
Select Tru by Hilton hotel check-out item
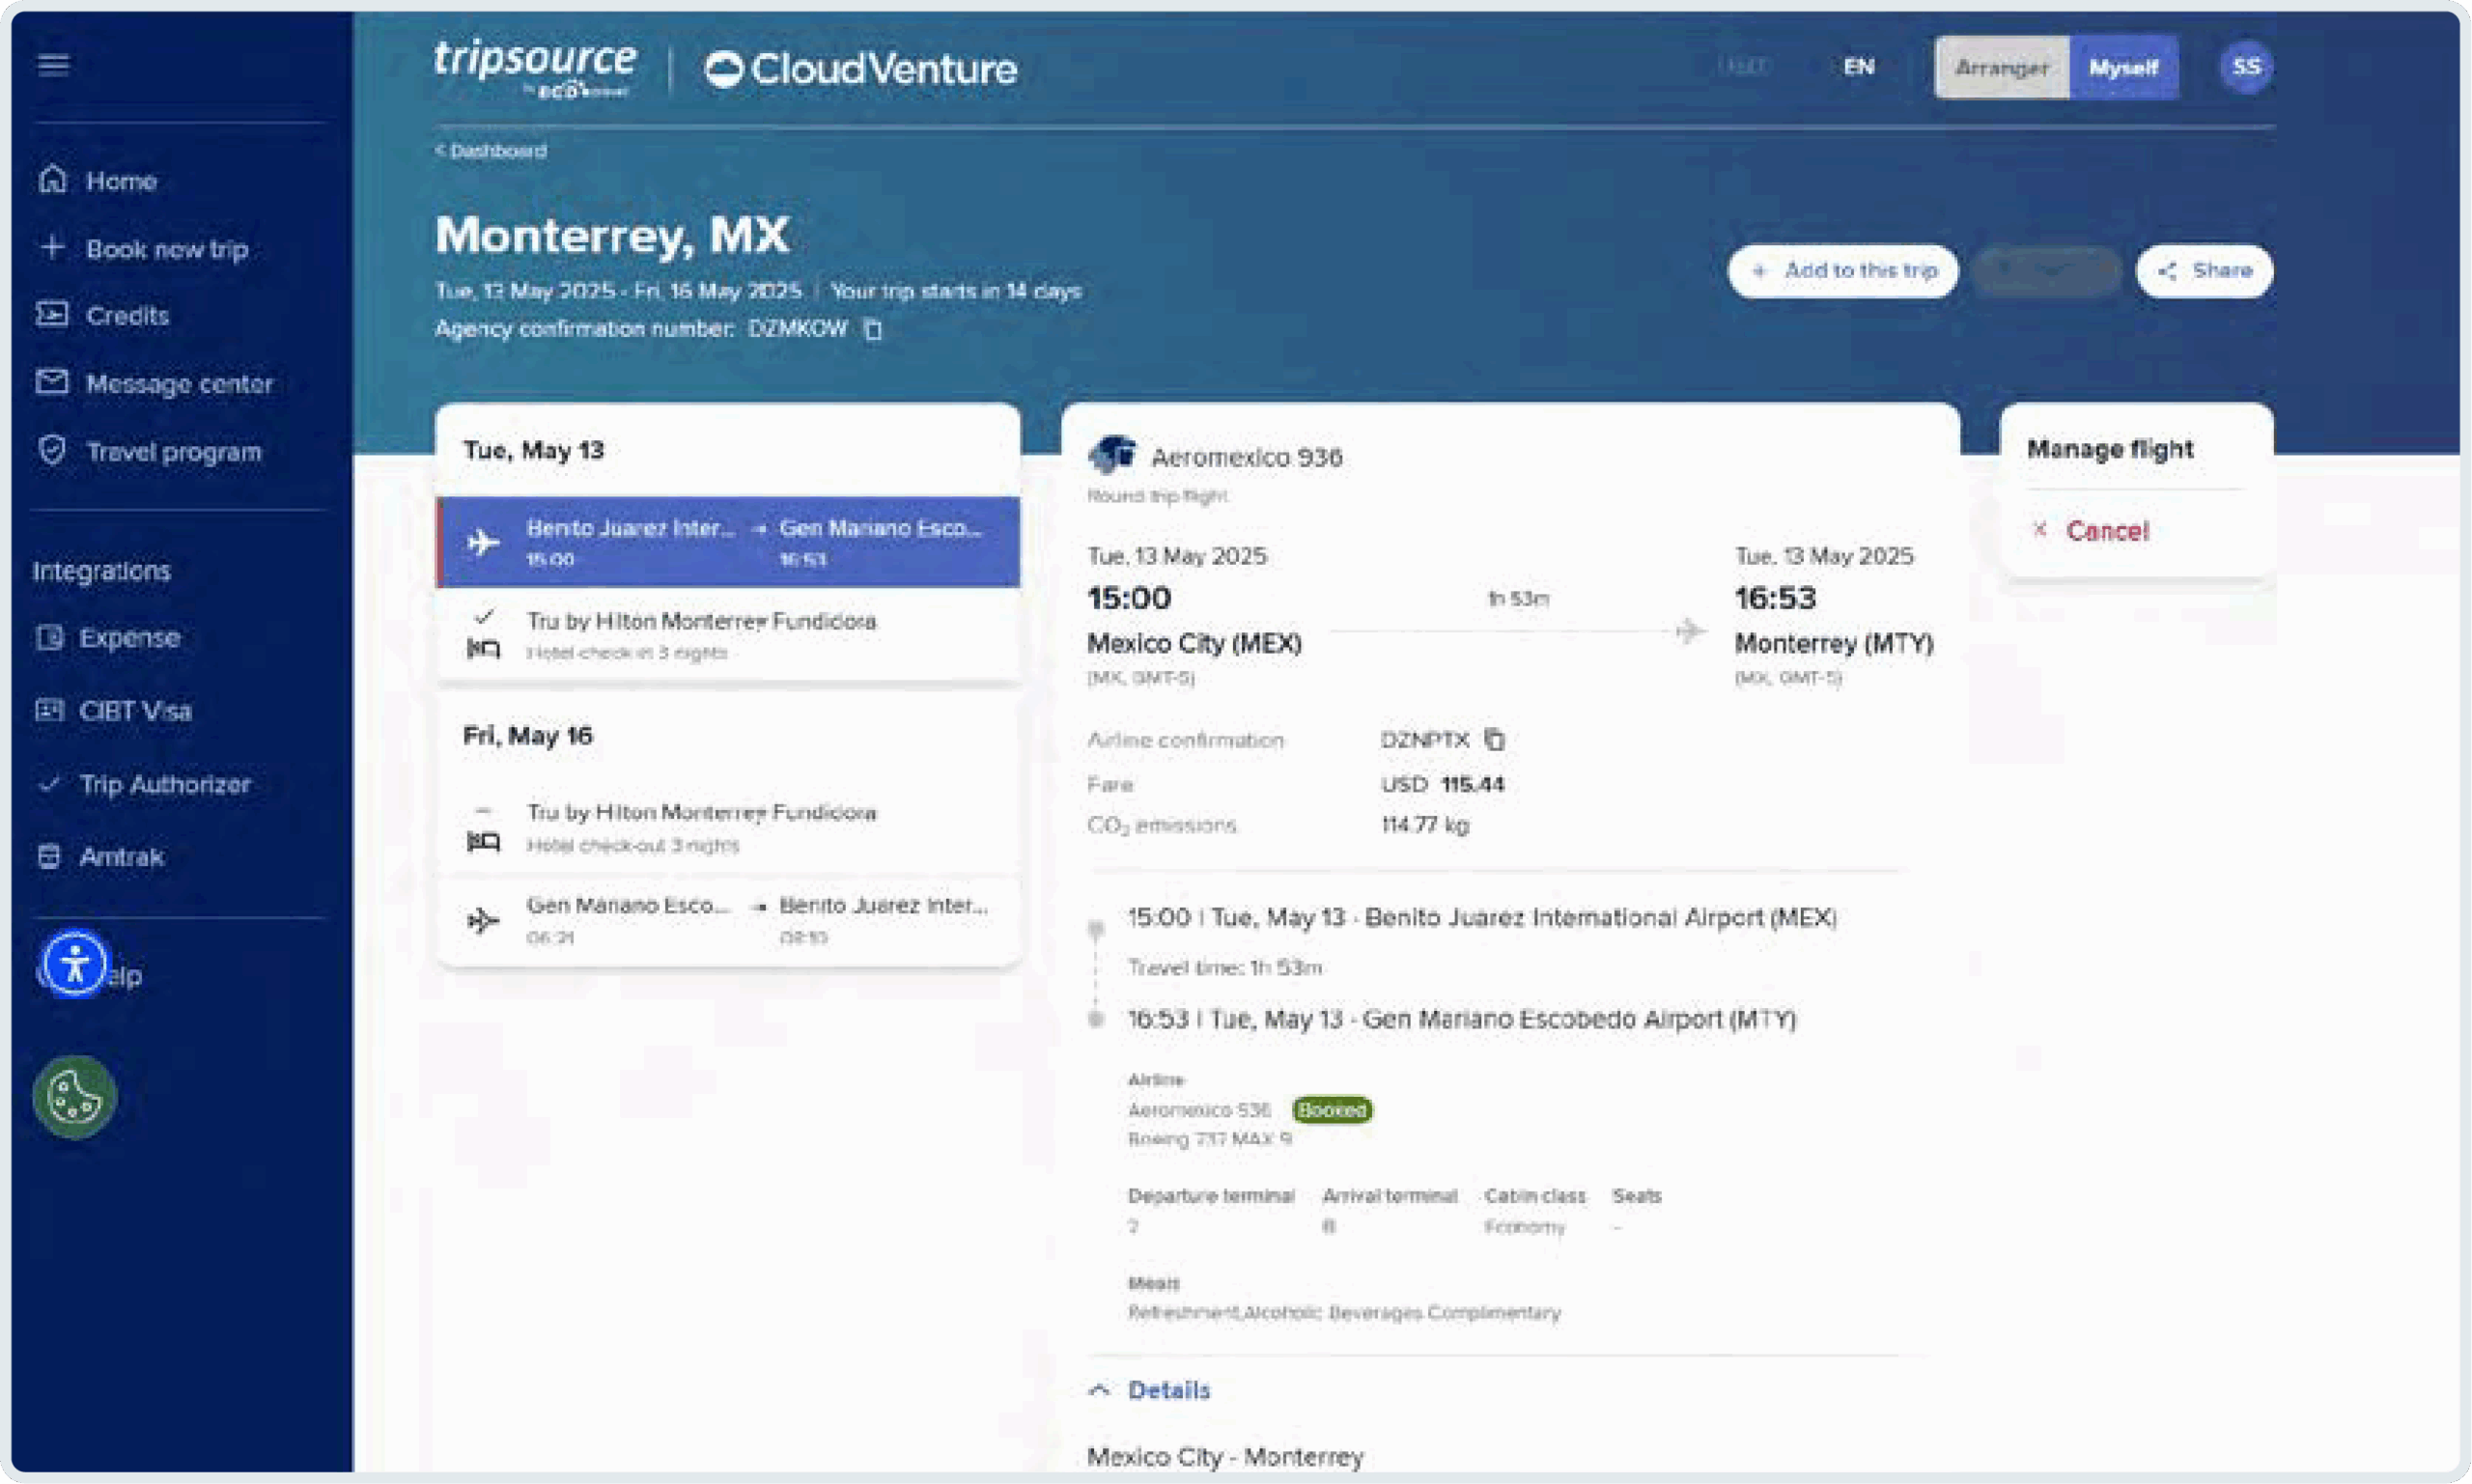[728, 827]
